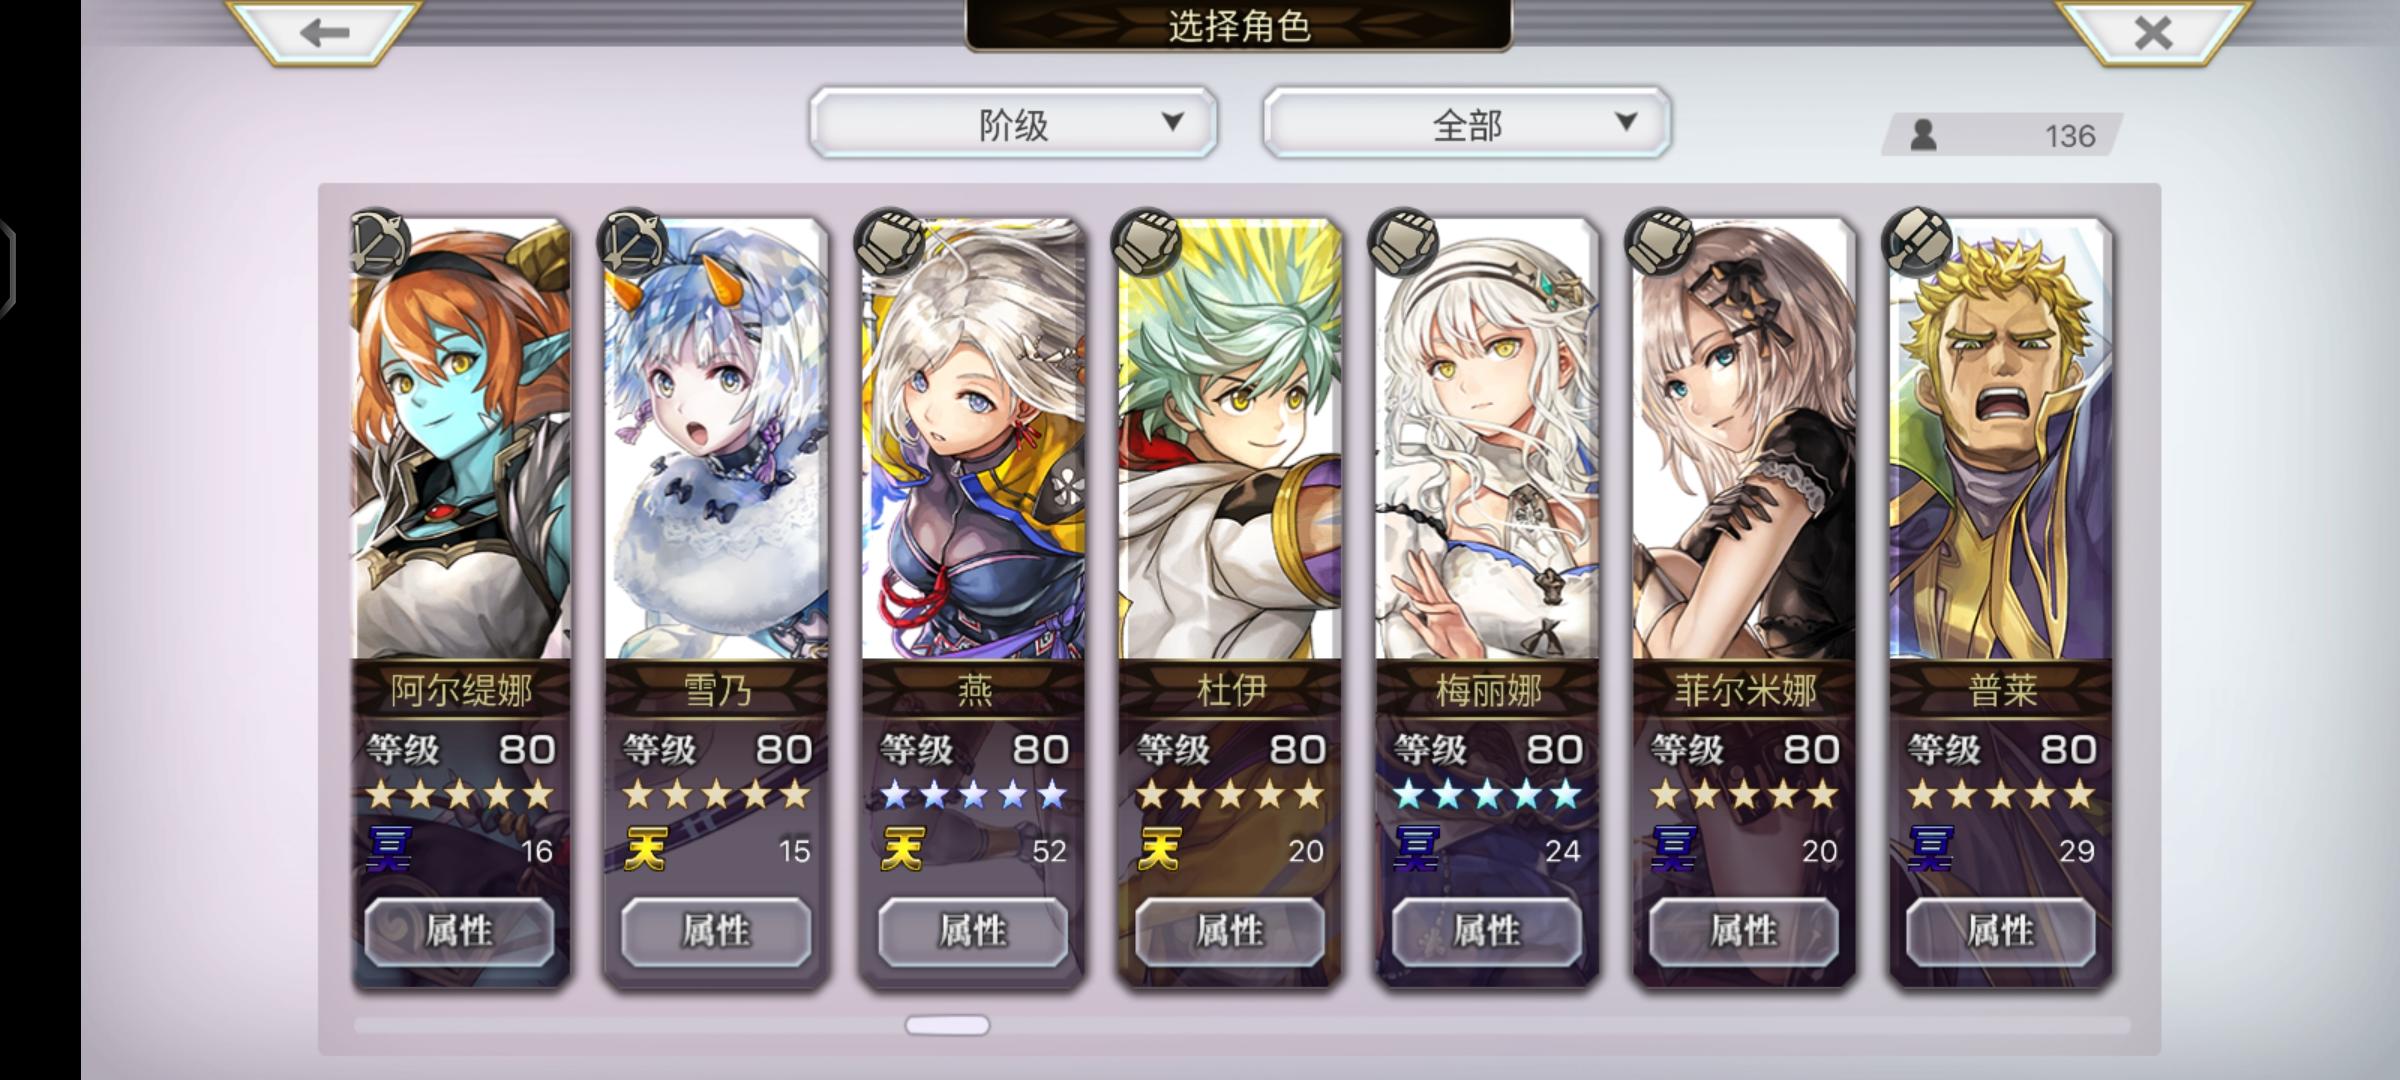Open the 全部 filter dropdown
Viewport: 2400px width, 1080px height.
click(x=1467, y=123)
